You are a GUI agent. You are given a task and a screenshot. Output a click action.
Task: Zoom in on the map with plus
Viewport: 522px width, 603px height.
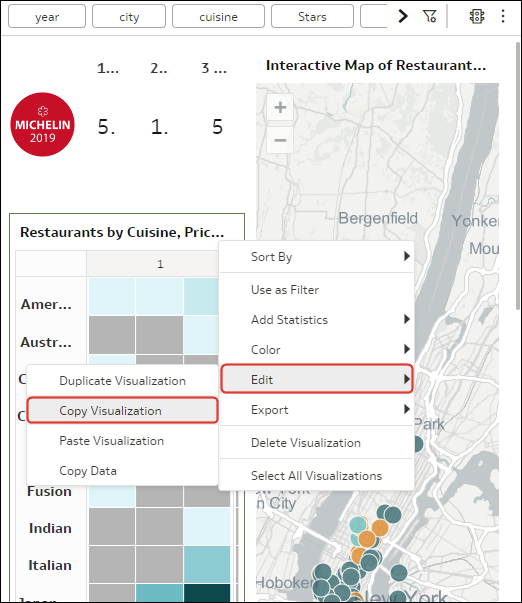point(280,107)
